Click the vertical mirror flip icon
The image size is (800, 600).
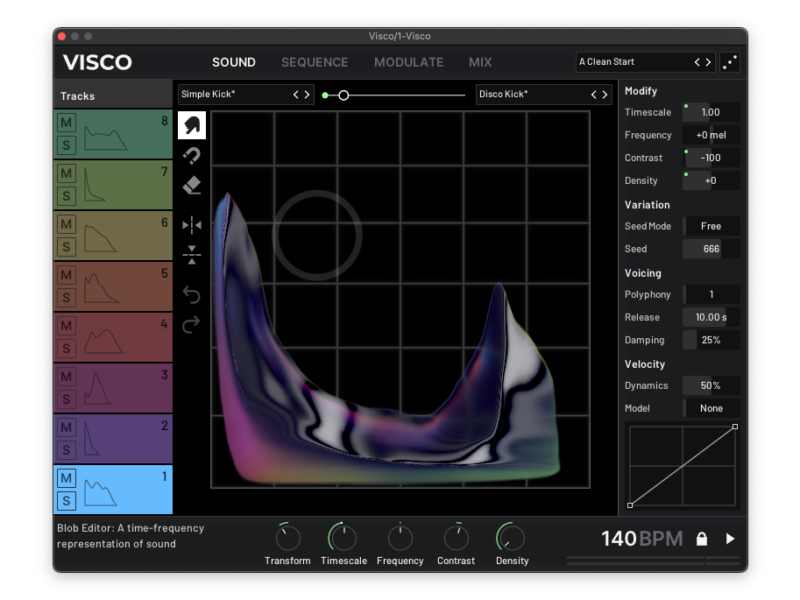[x=192, y=255]
